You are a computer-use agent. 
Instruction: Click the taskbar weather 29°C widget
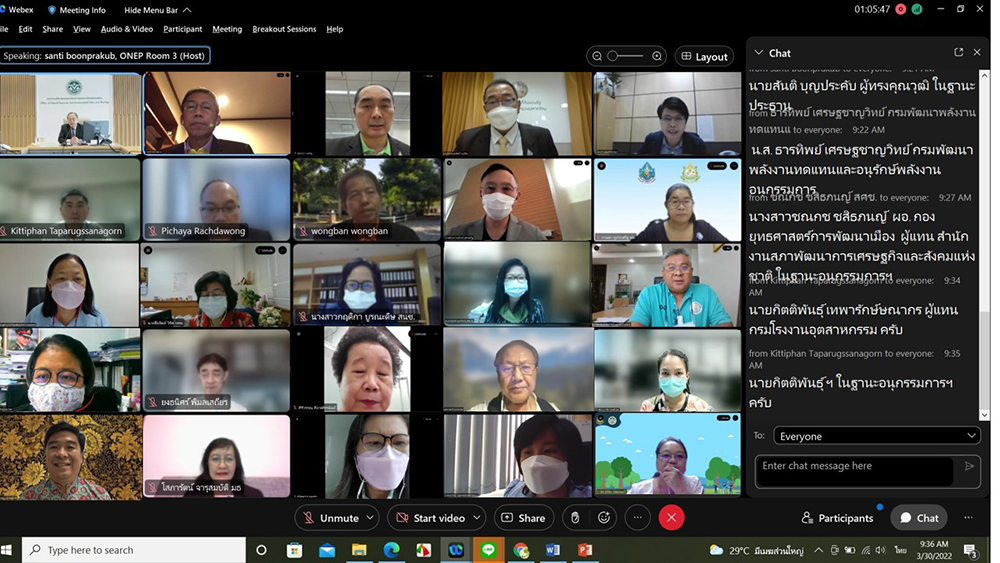tap(756, 550)
